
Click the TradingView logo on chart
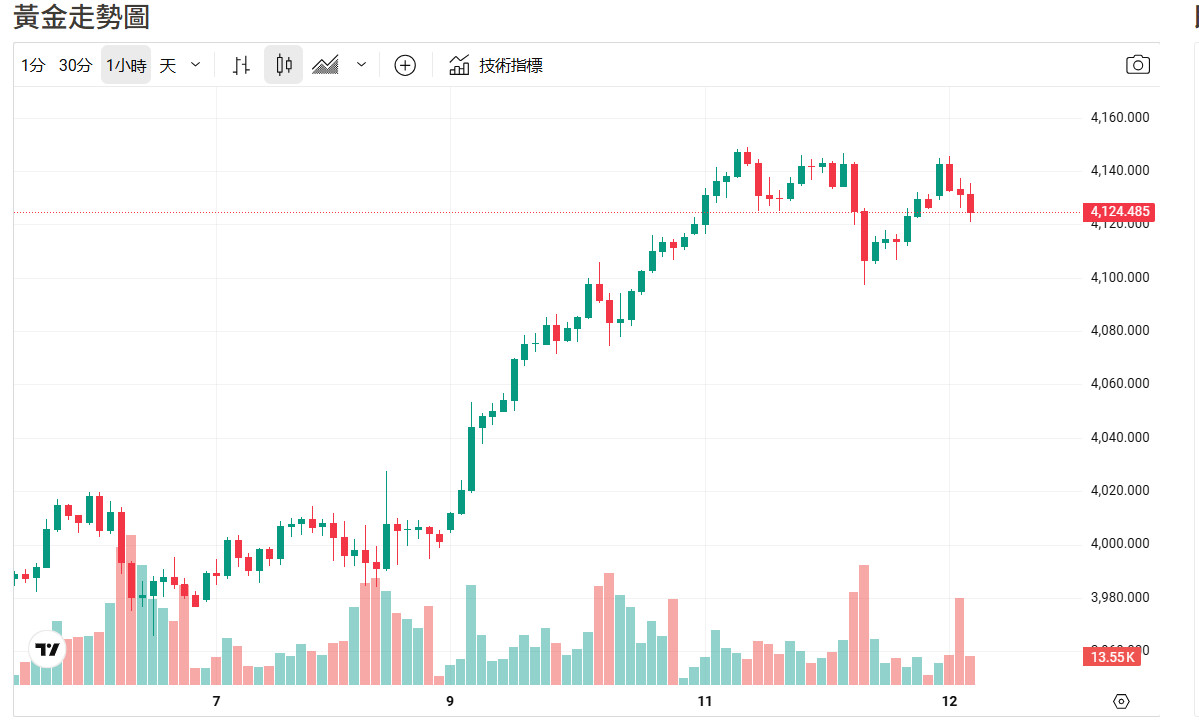(47, 649)
